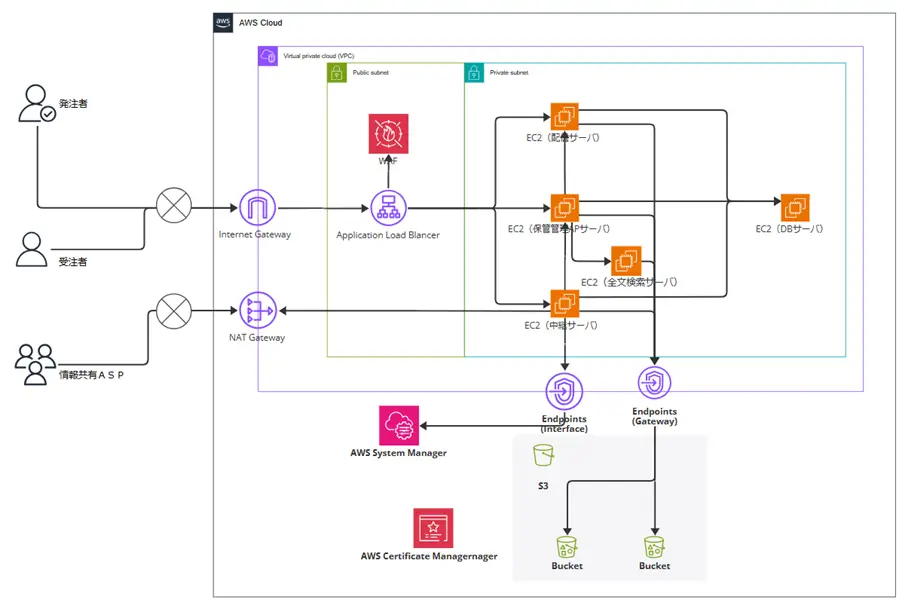This screenshot has height=600, width=899.
Task: Select the Internet Gateway icon
Action: [x=257, y=208]
